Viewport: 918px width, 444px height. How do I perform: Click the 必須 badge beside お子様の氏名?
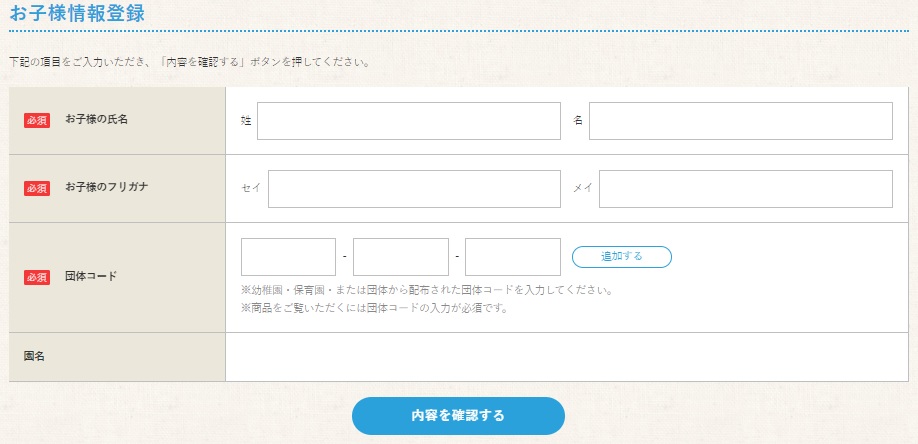[37, 120]
